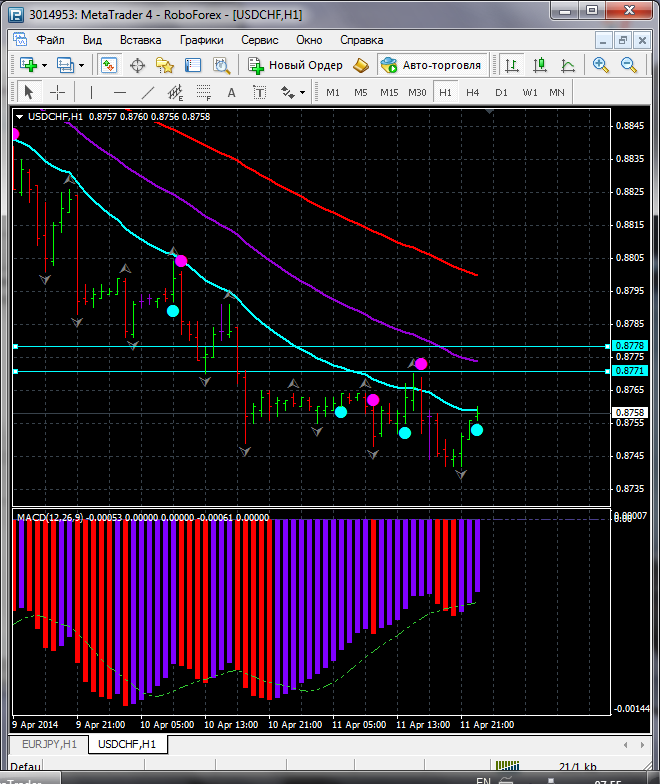Select the trendline drawing tool
Viewport: 660px width, 784px height.
148,92
